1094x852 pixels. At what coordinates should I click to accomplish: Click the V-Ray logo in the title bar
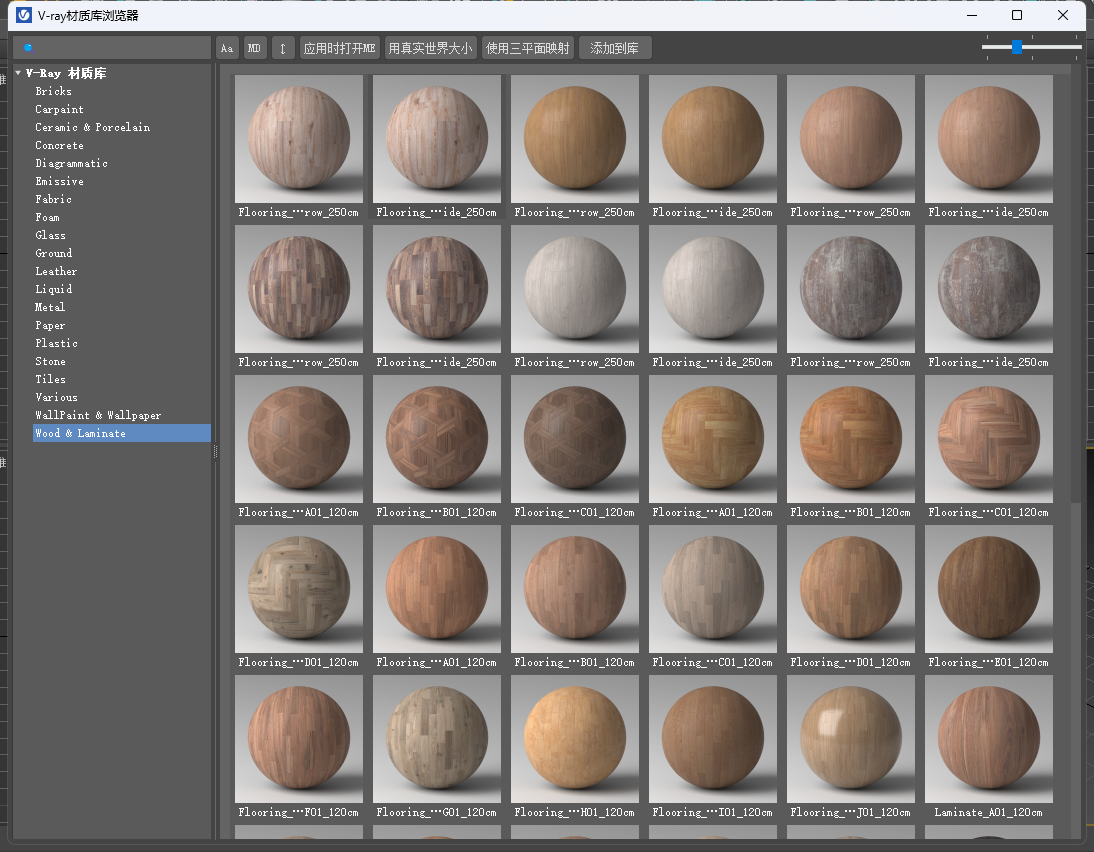23,15
